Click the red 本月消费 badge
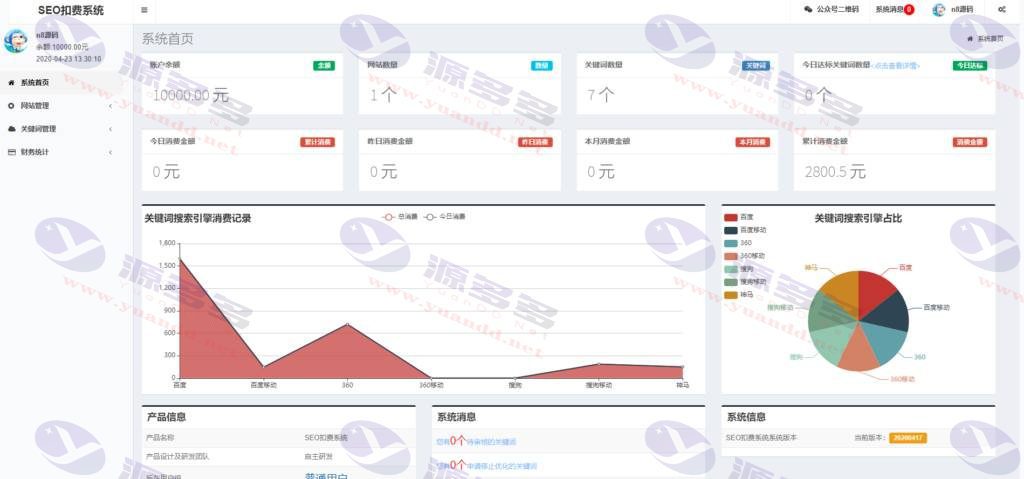 pos(752,142)
